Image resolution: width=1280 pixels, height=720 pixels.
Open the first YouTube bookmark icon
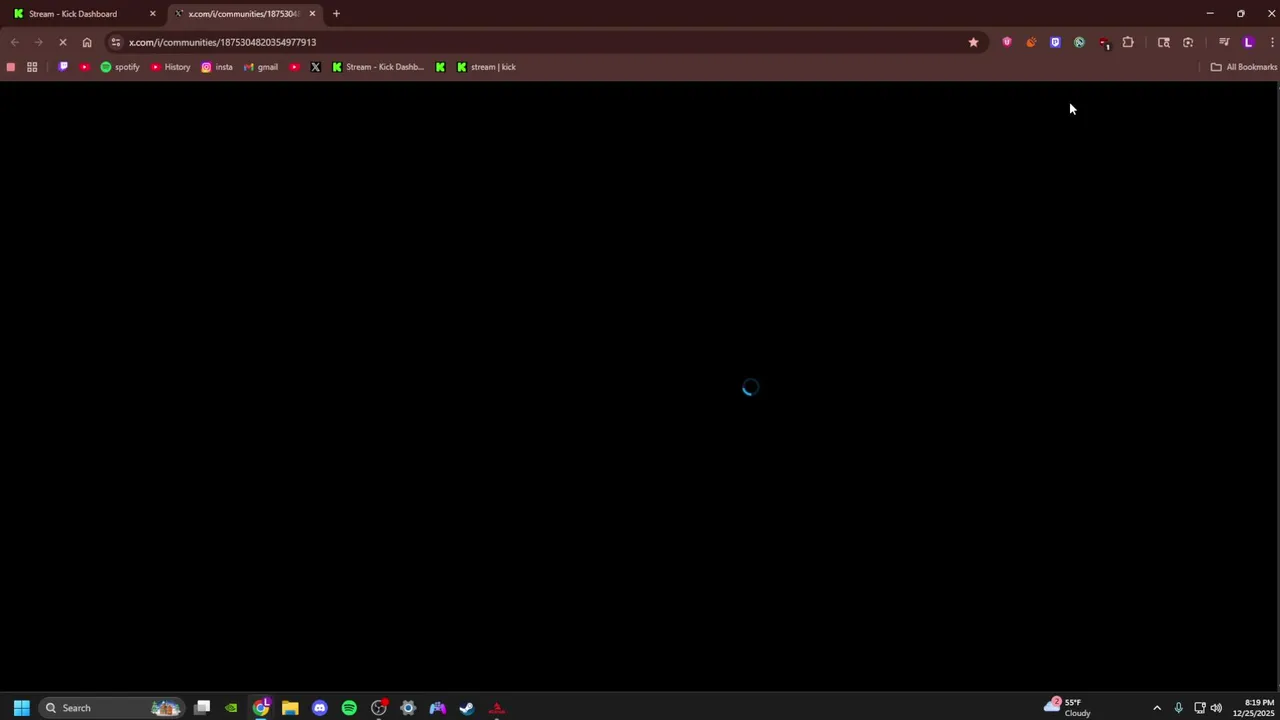(x=84, y=67)
